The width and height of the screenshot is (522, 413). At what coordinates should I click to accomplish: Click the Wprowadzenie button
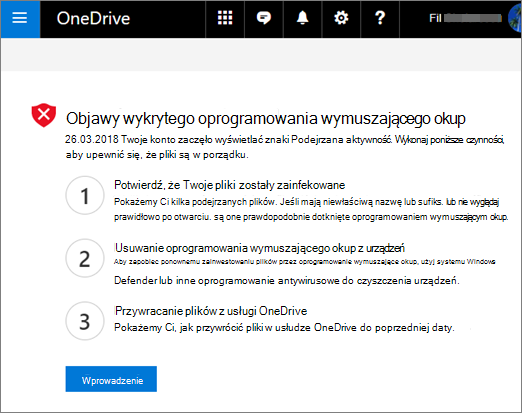click(111, 379)
